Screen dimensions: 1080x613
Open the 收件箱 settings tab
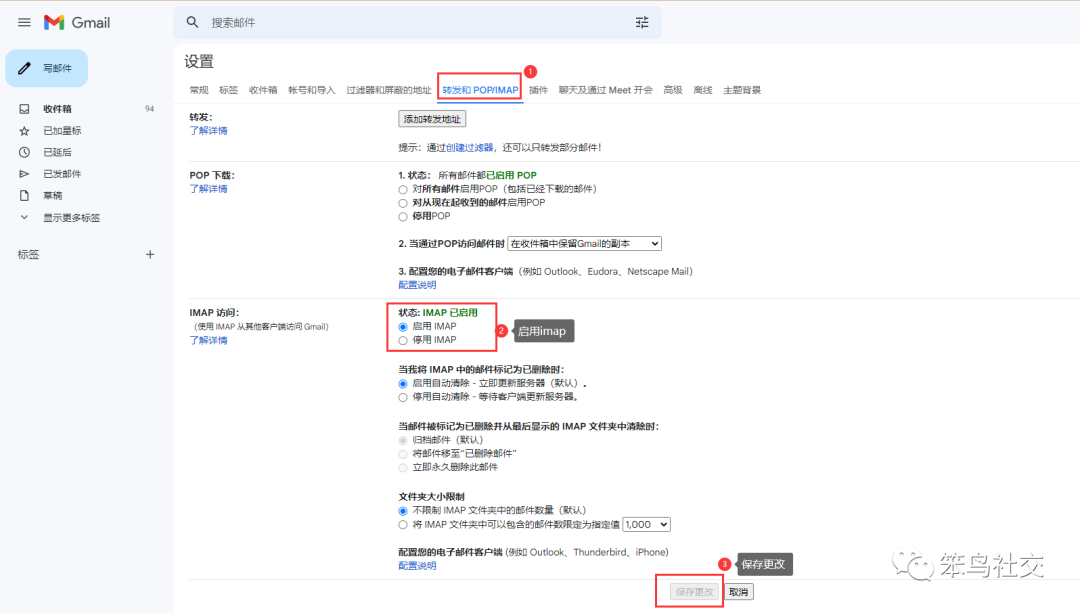pyautogui.click(x=263, y=90)
